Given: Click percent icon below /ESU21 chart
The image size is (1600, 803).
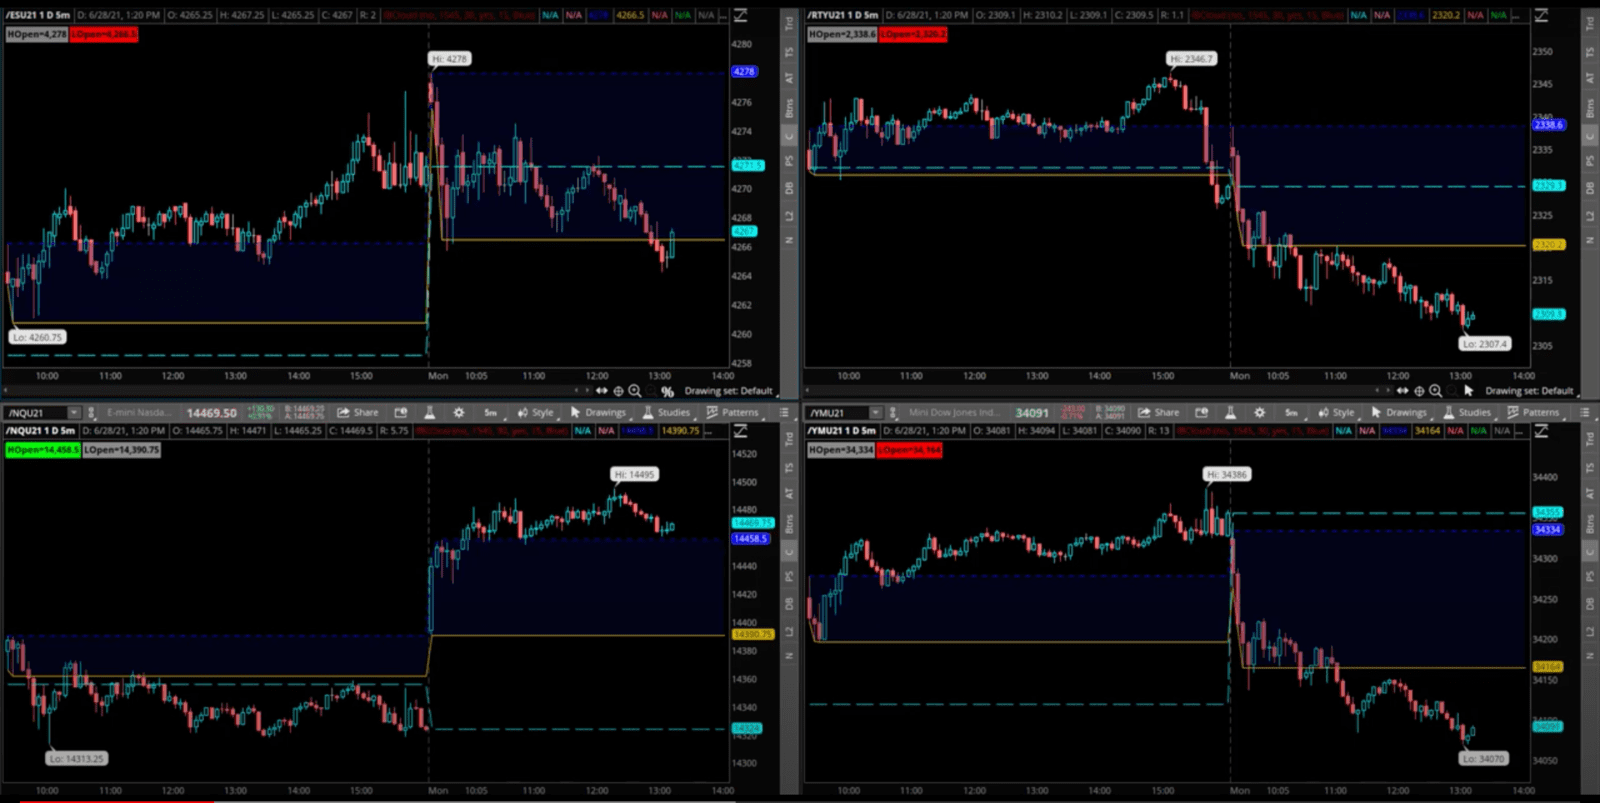Looking at the screenshot, I should 667,391.
